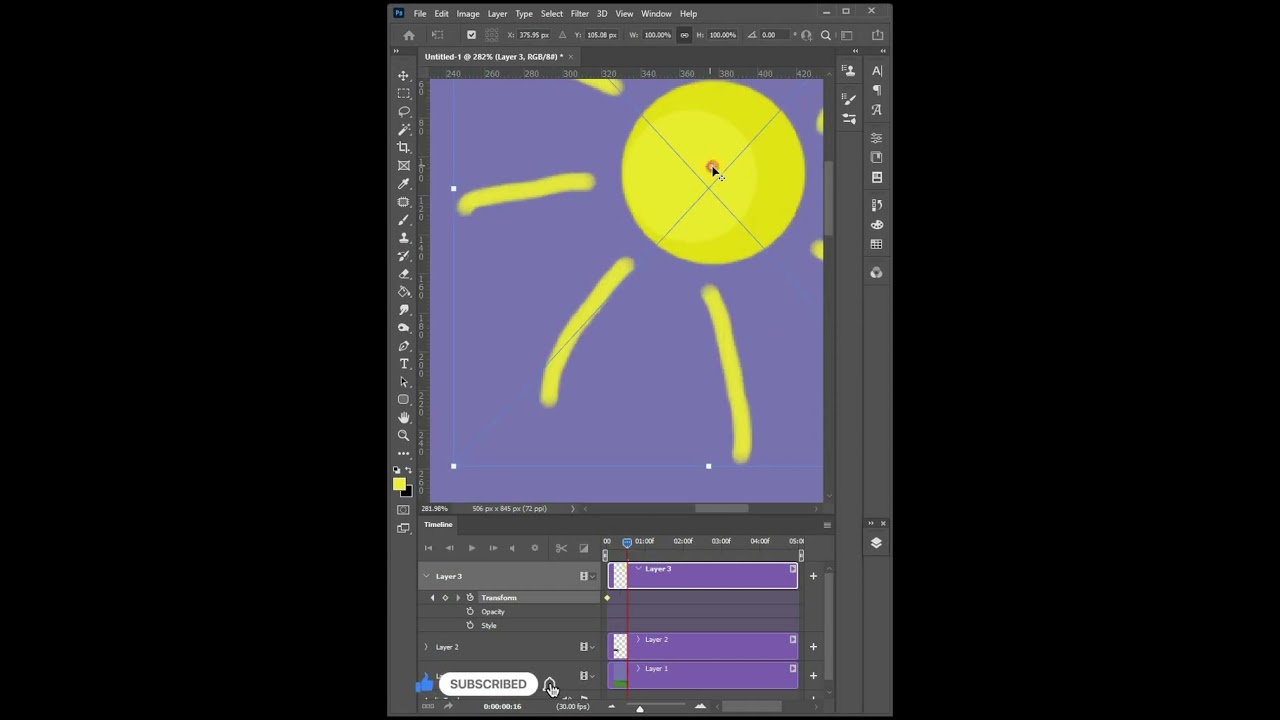This screenshot has height=720, width=1280.
Task: Select the Pen tool
Action: pos(404,346)
